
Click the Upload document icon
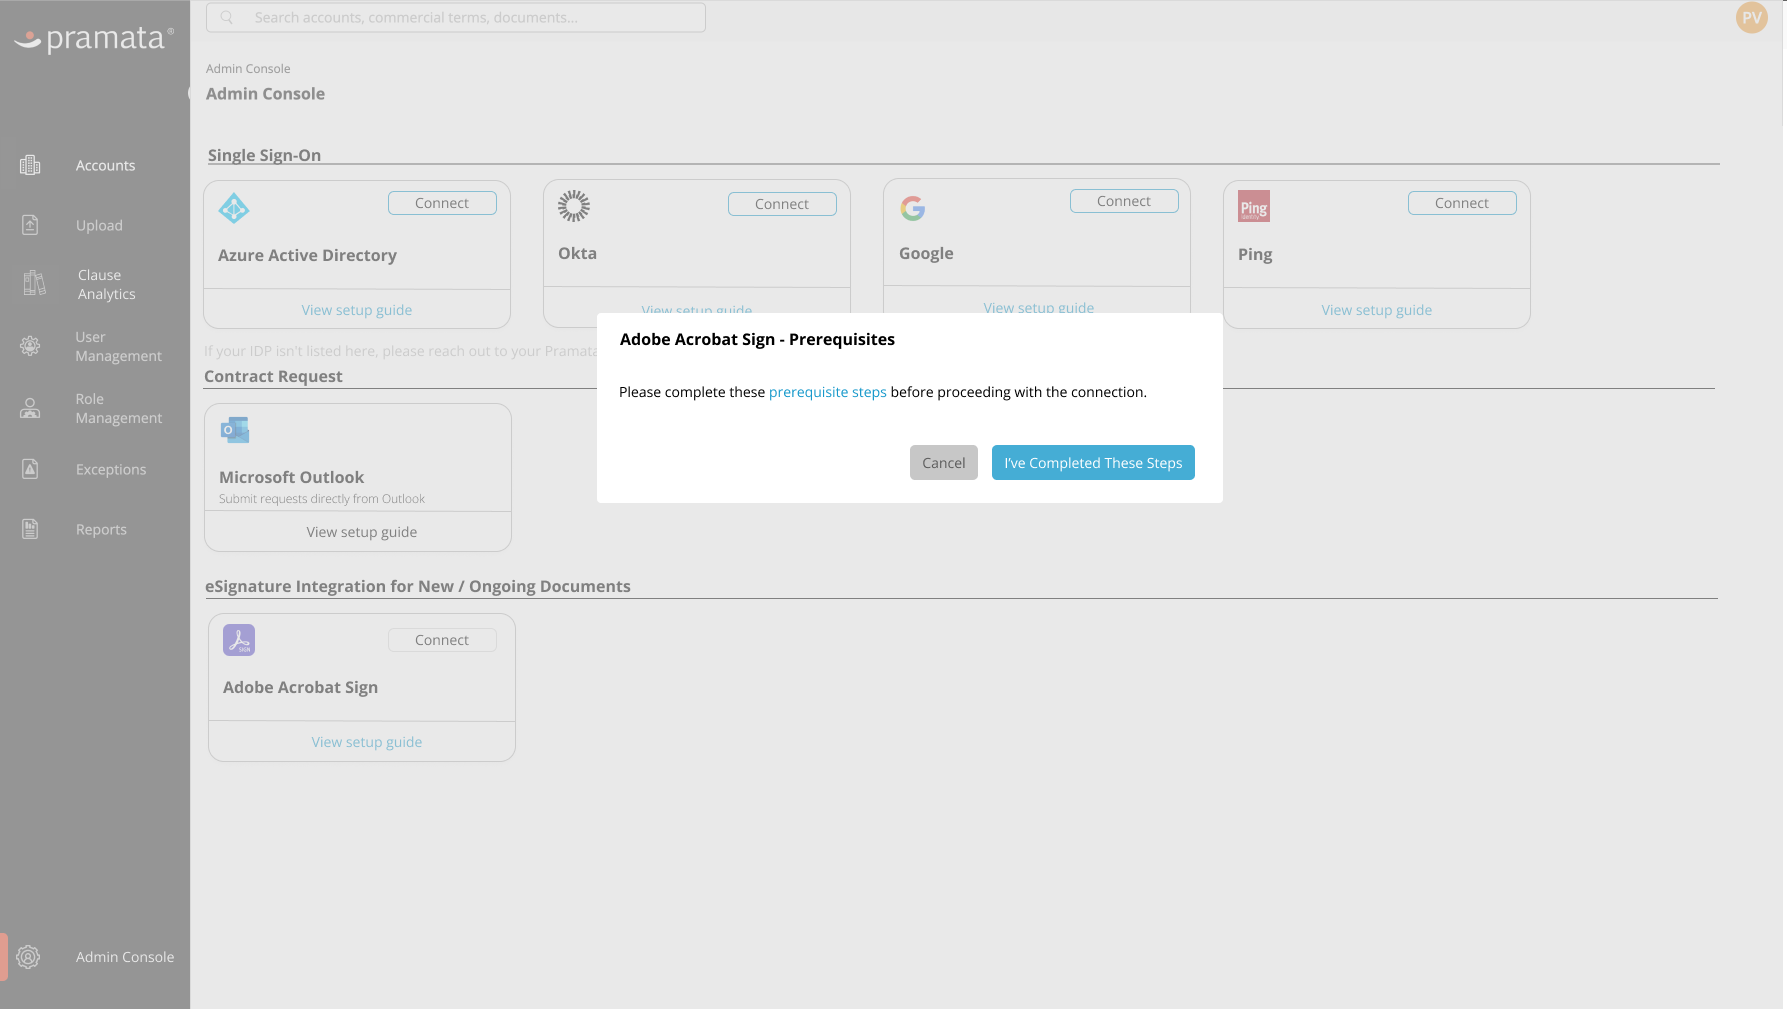pyautogui.click(x=30, y=225)
